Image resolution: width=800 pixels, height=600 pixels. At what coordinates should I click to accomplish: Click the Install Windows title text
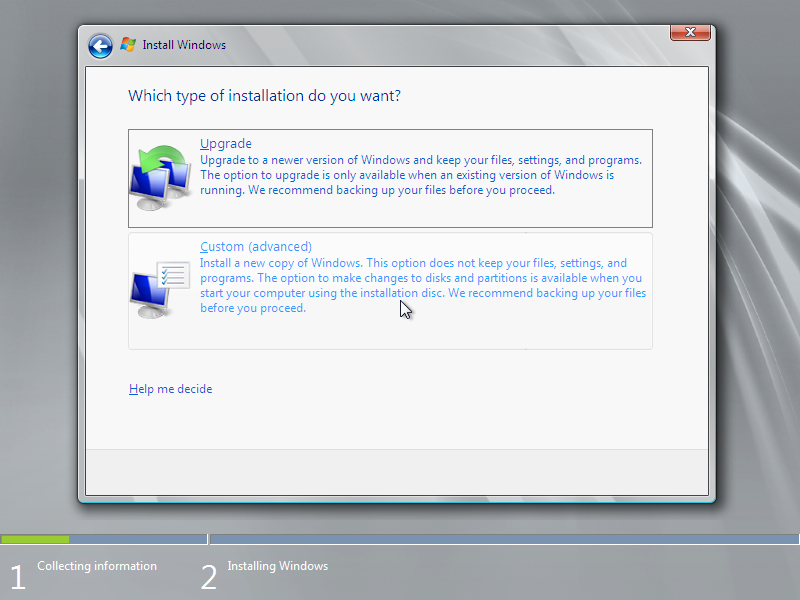click(x=185, y=44)
